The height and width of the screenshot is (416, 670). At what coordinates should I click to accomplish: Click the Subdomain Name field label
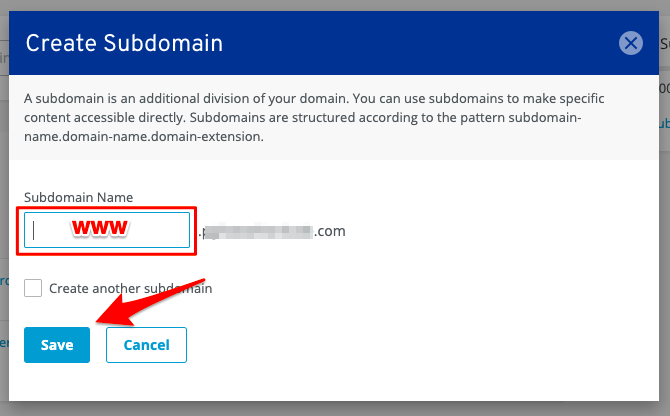point(79,197)
